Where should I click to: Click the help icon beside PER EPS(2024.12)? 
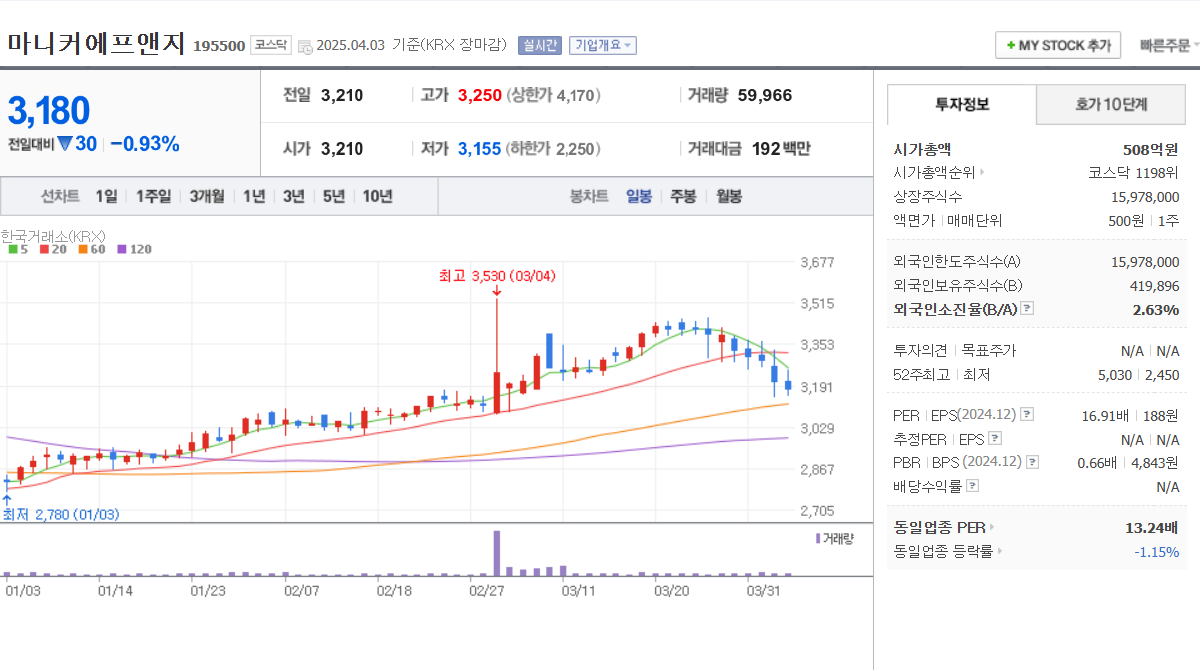point(1027,414)
